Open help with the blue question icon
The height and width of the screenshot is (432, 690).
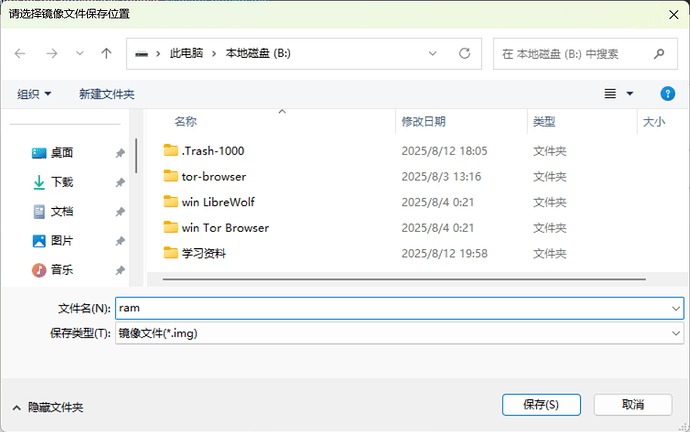click(668, 94)
